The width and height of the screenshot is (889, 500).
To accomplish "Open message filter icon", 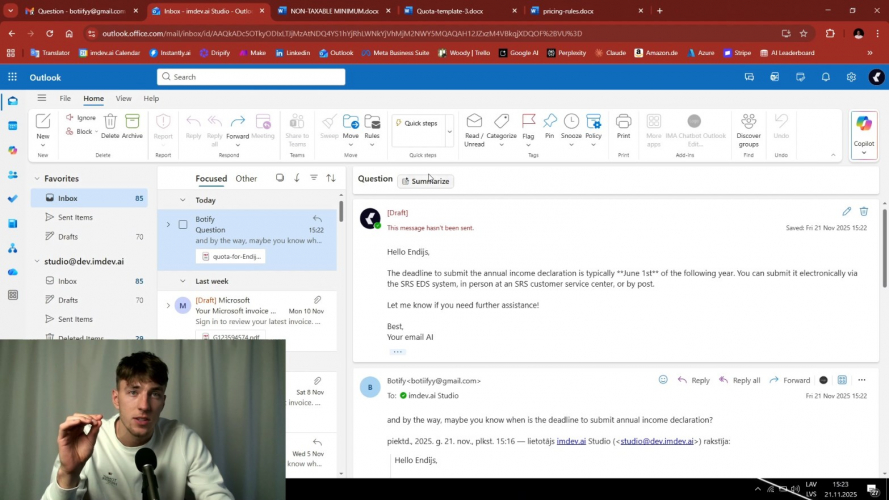I will tap(314, 178).
